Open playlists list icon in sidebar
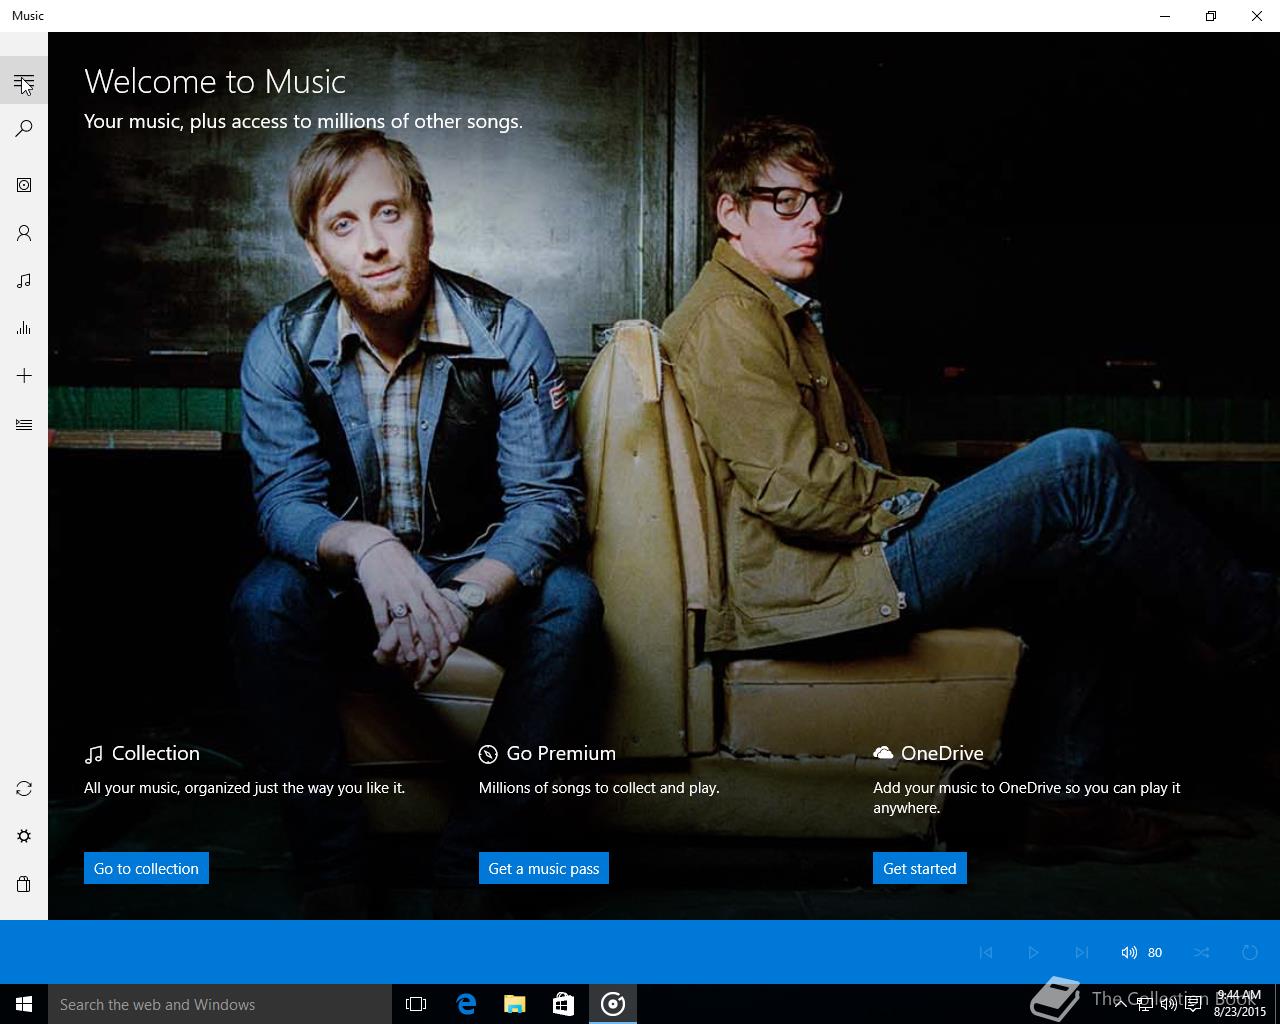The image size is (1280, 1024). click(24, 425)
